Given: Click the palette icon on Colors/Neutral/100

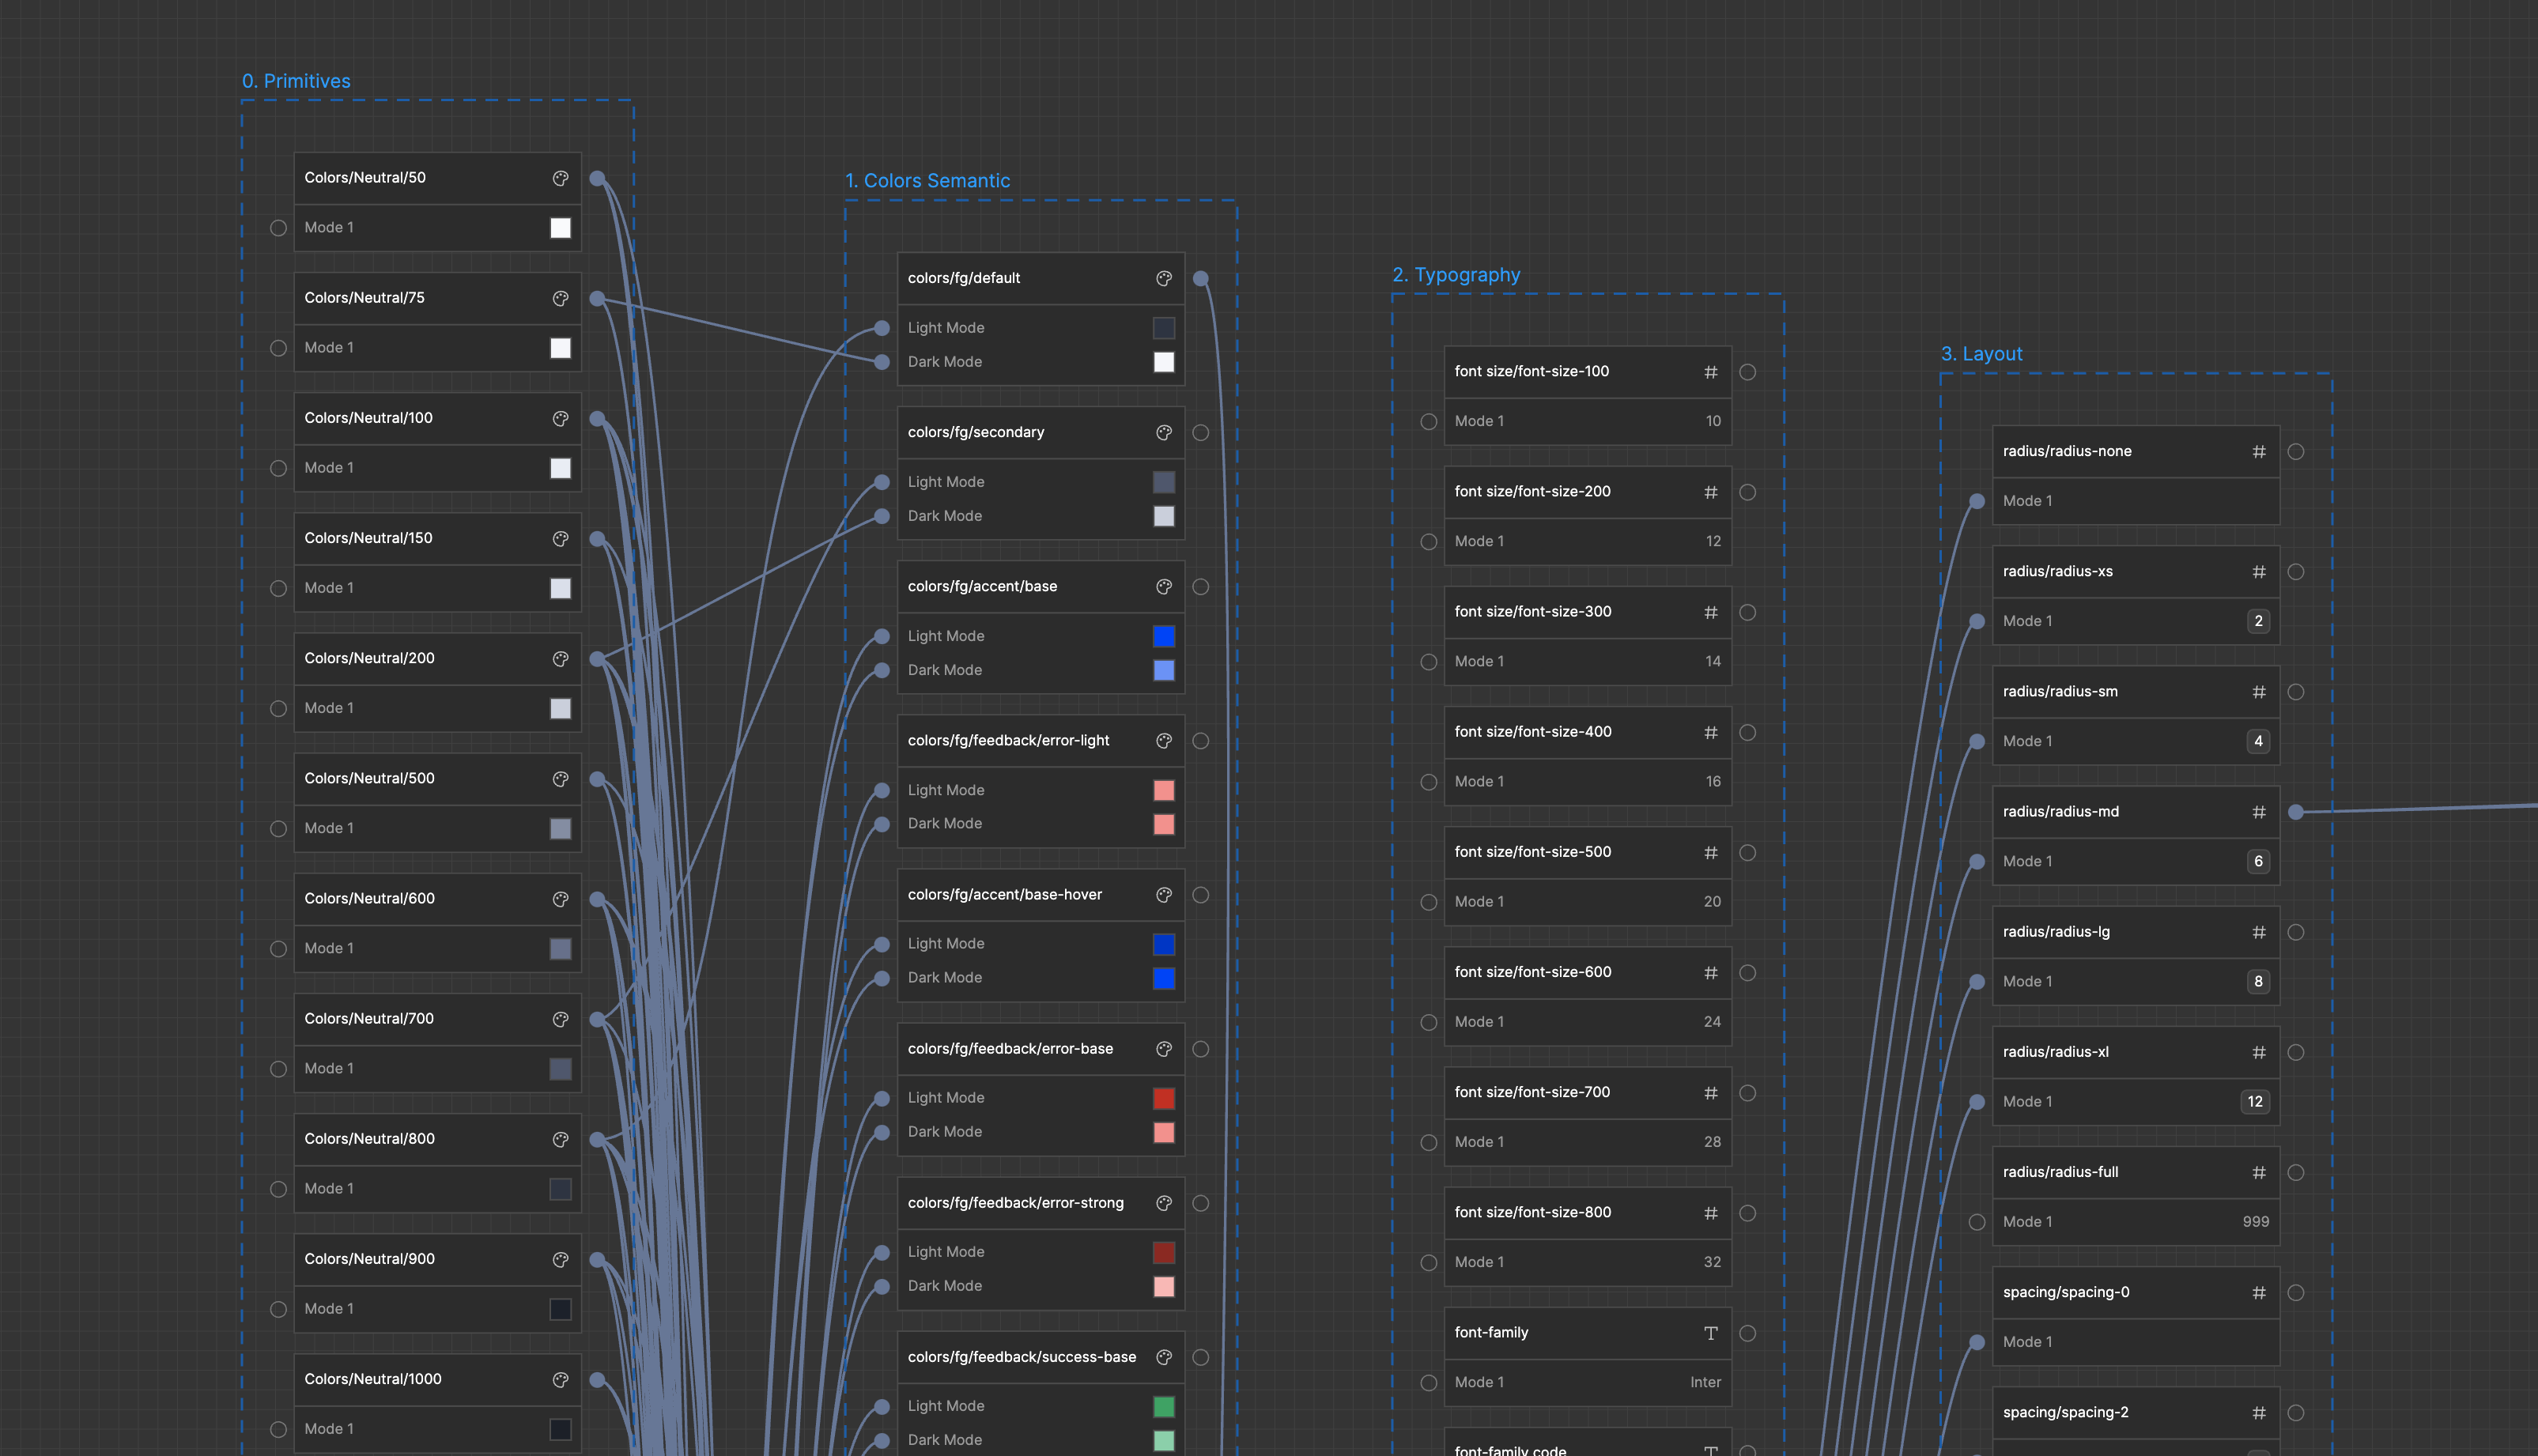Looking at the screenshot, I should pyautogui.click(x=561, y=418).
